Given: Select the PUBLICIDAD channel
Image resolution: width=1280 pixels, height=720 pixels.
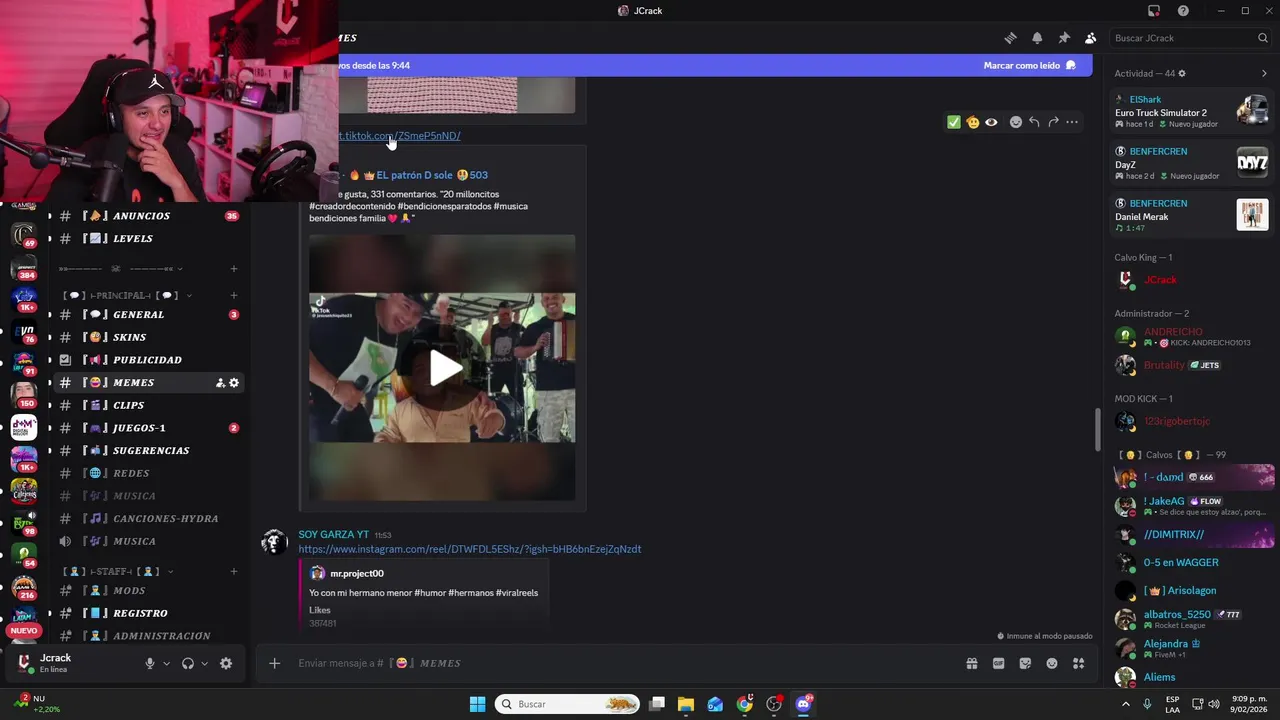Looking at the screenshot, I should (x=148, y=360).
